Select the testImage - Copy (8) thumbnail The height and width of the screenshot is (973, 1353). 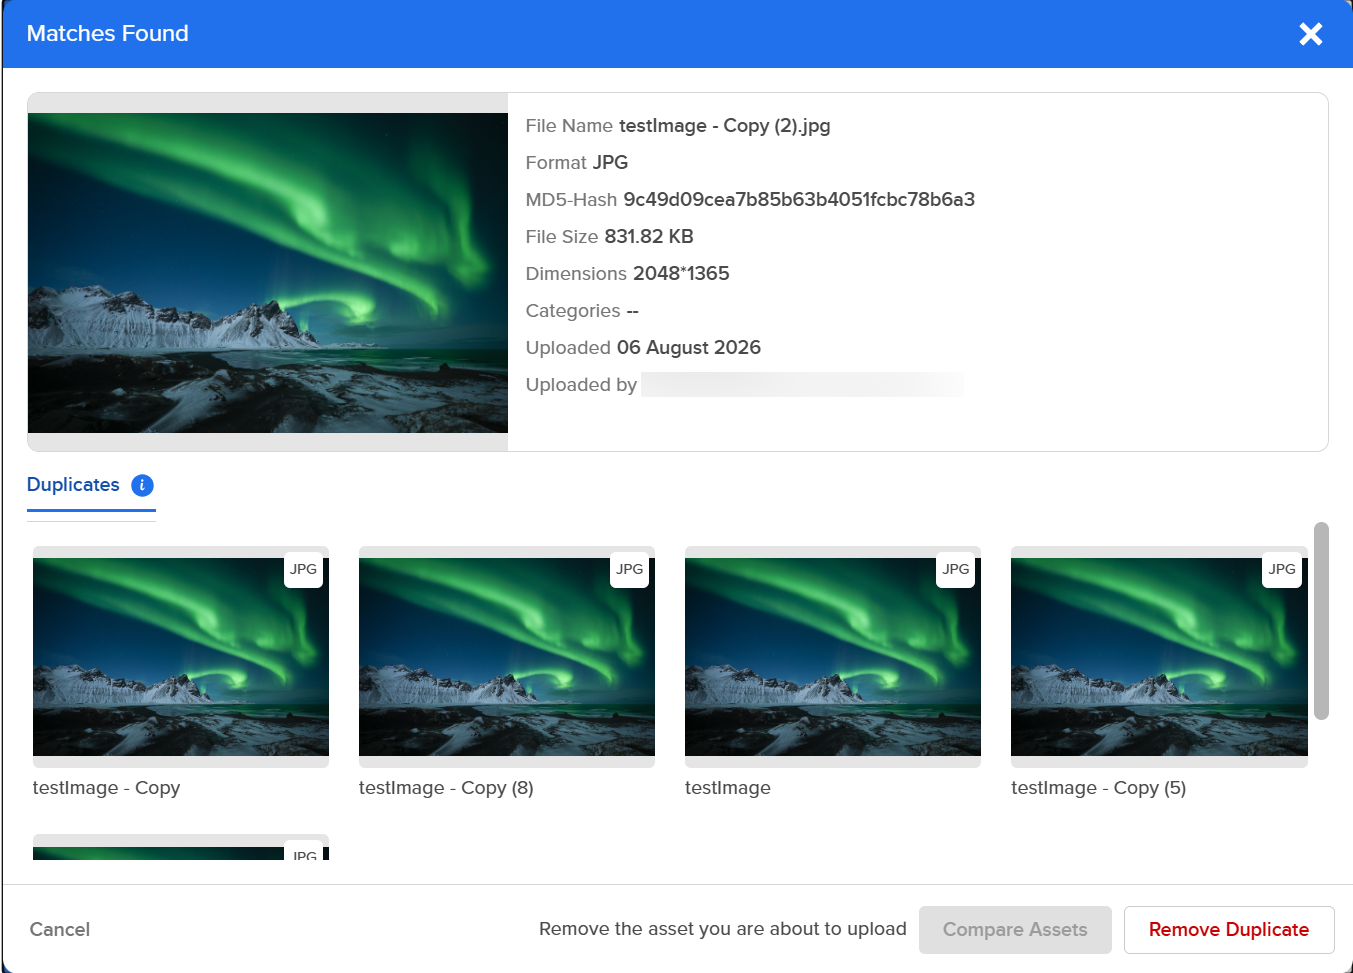point(507,657)
